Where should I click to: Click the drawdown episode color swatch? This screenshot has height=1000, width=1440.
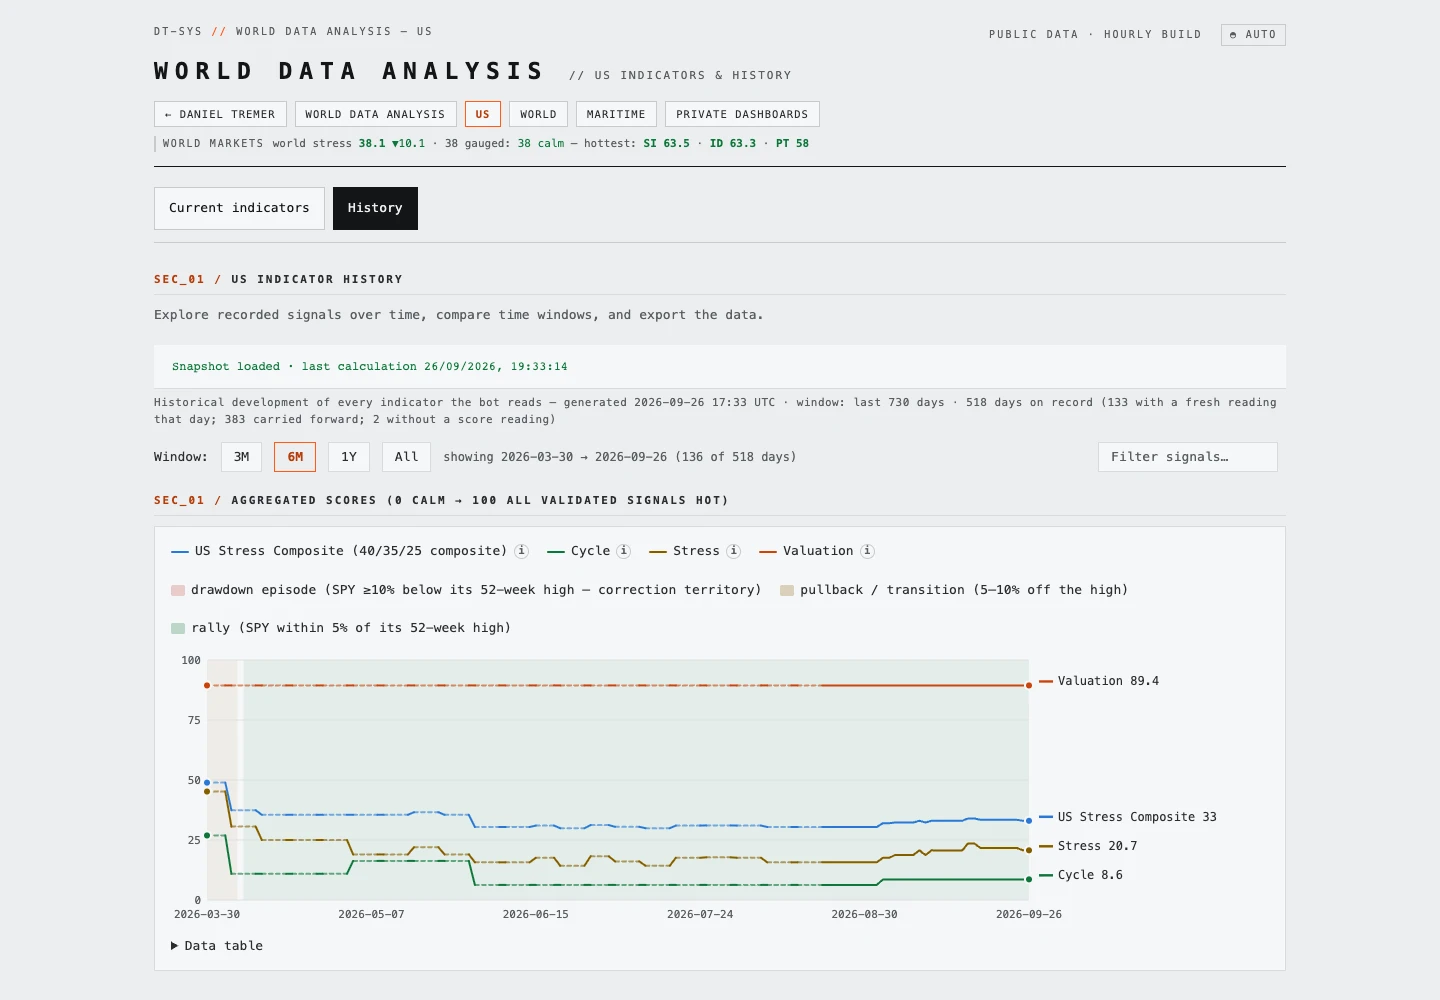[x=178, y=590]
